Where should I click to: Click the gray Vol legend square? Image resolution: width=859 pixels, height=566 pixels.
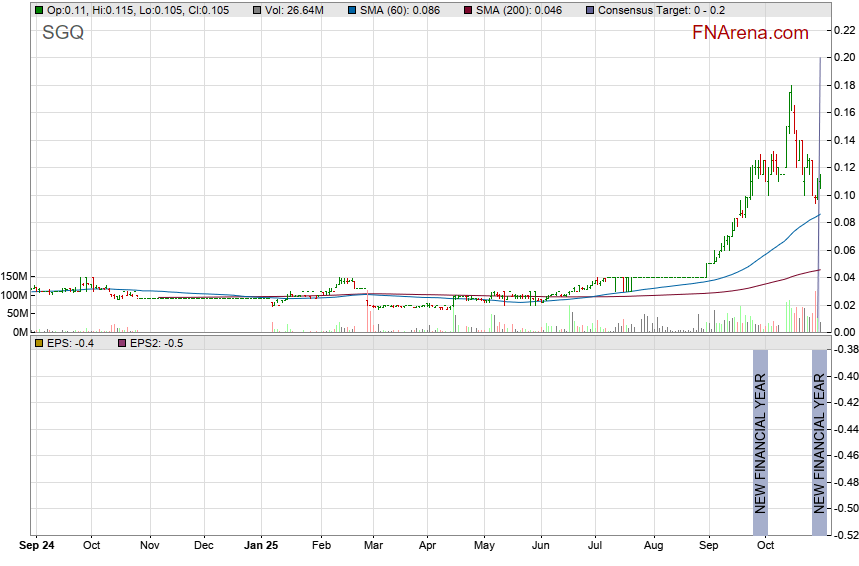pyautogui.click(x=258, y=10)
